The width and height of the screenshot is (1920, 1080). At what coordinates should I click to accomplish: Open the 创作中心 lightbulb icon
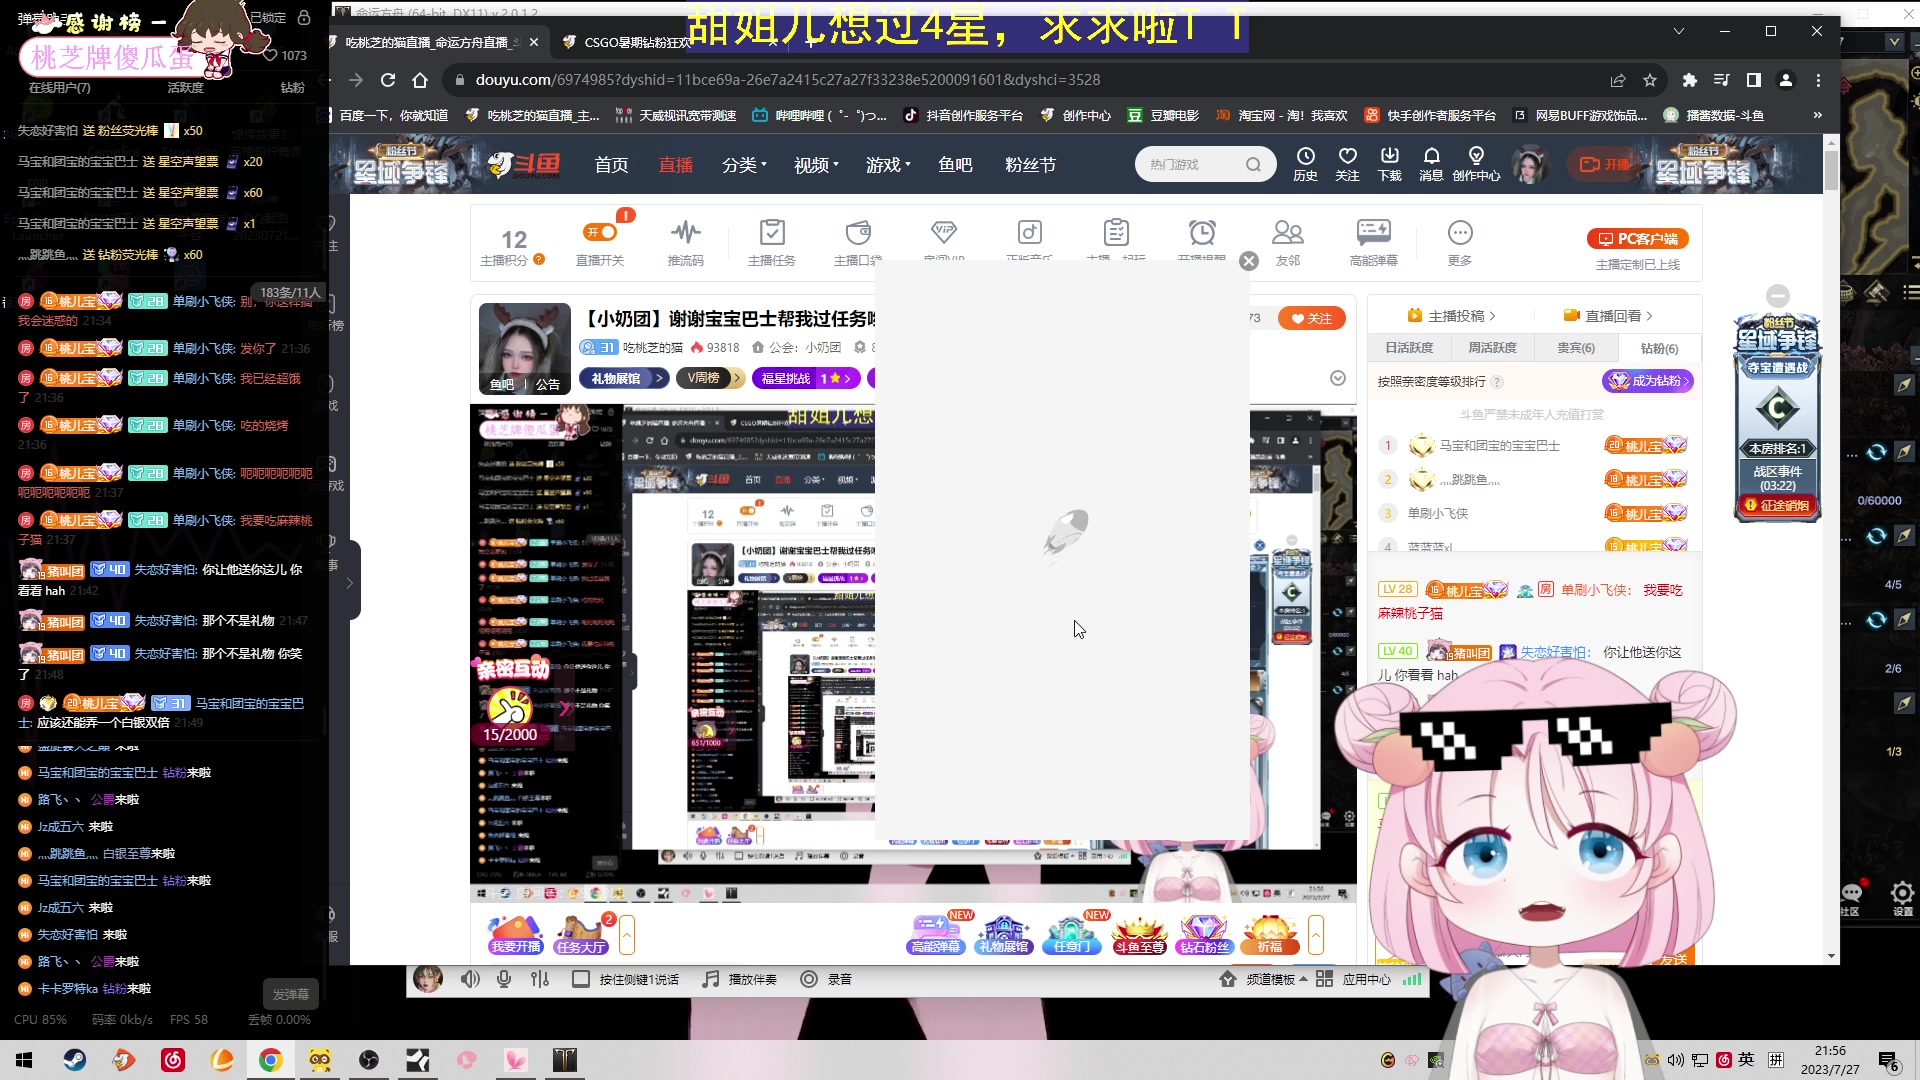[1476, 164]
